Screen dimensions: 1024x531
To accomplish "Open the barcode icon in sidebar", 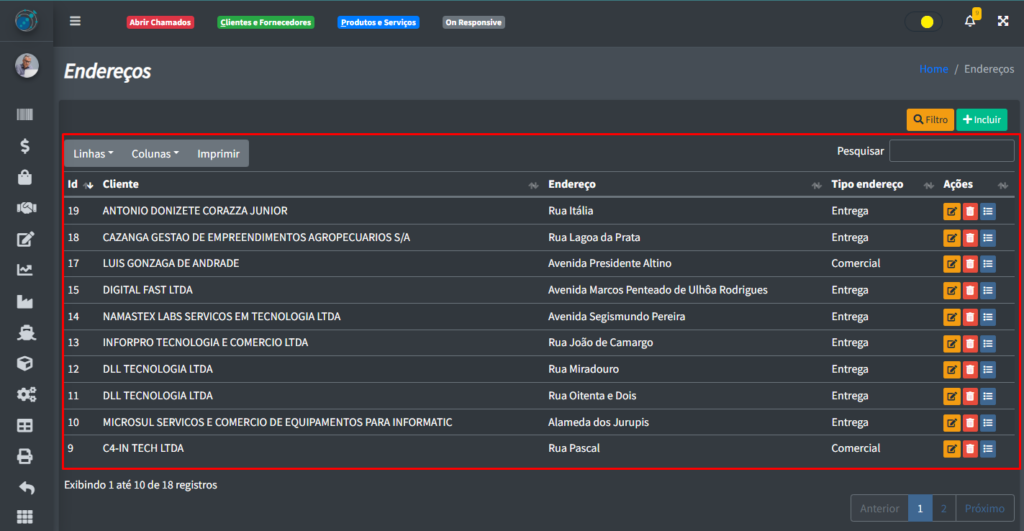I will pyautogui.click(x=25, y=116).
